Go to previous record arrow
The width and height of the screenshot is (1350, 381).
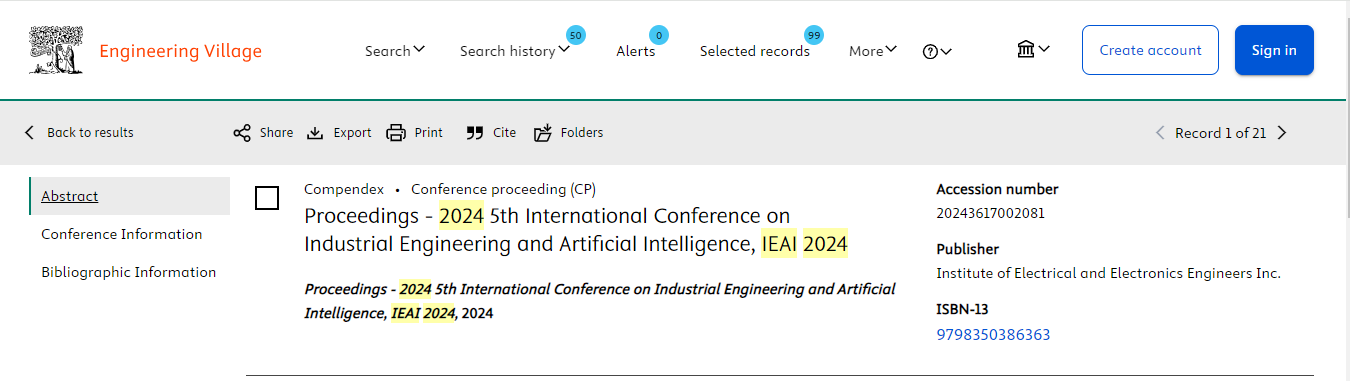[x=1160, y=133]
